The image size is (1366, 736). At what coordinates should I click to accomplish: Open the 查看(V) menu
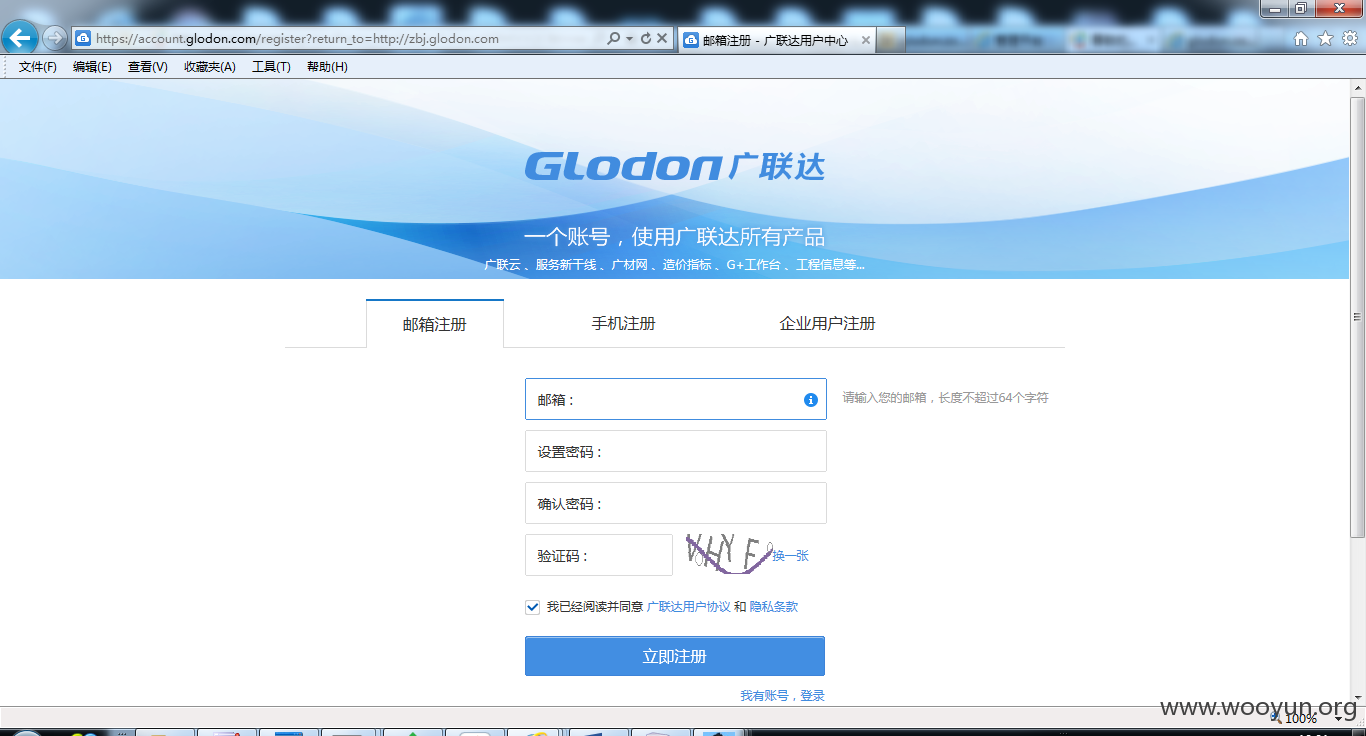click(x=148, y=67)
